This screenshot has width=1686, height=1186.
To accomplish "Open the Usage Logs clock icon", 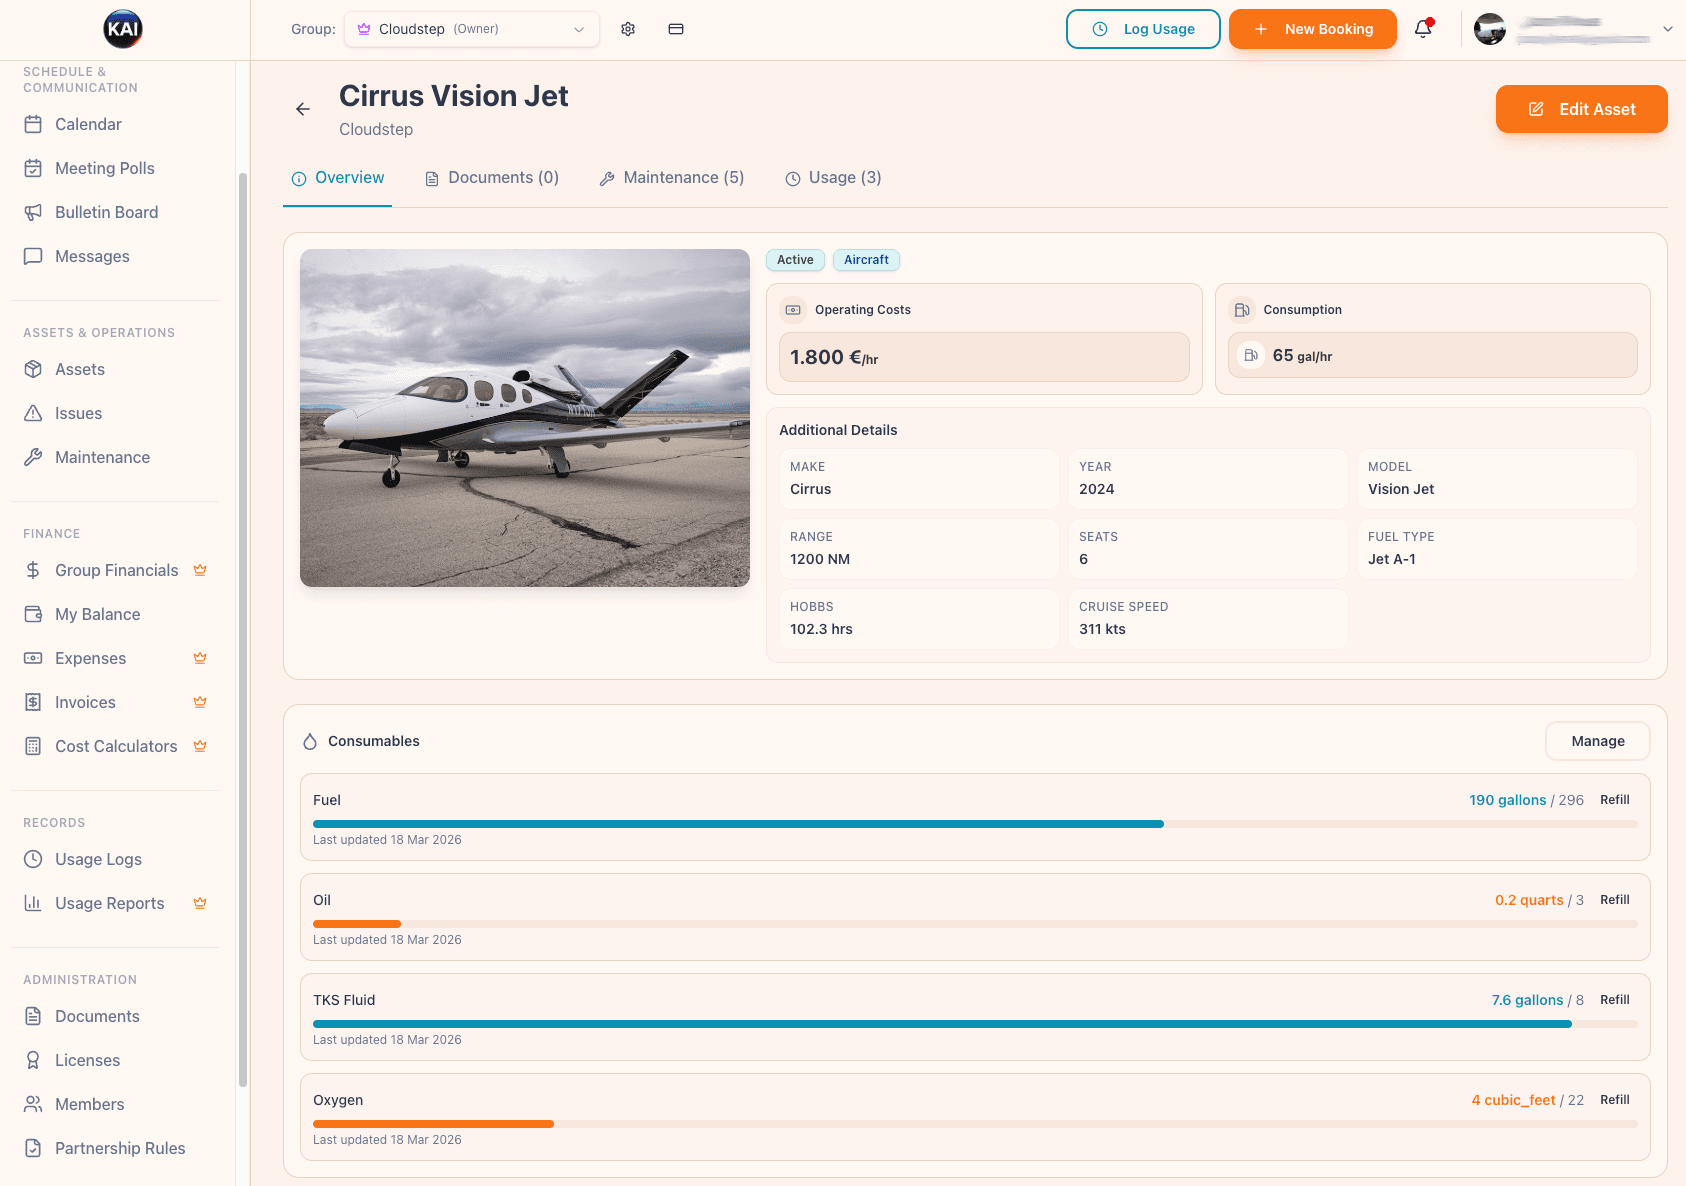I will pos(33,859).
